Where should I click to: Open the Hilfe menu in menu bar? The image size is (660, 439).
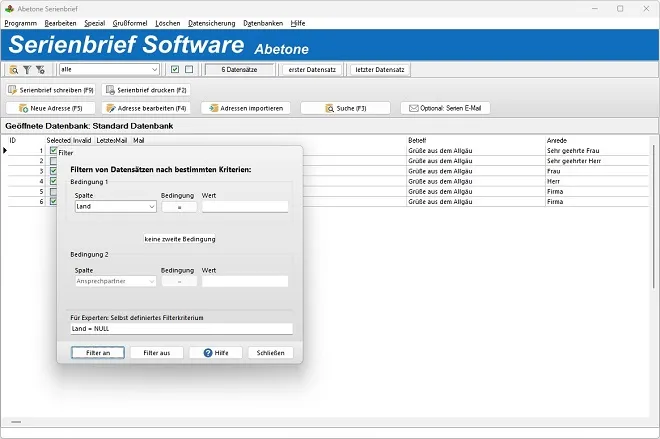pos(298,23)
